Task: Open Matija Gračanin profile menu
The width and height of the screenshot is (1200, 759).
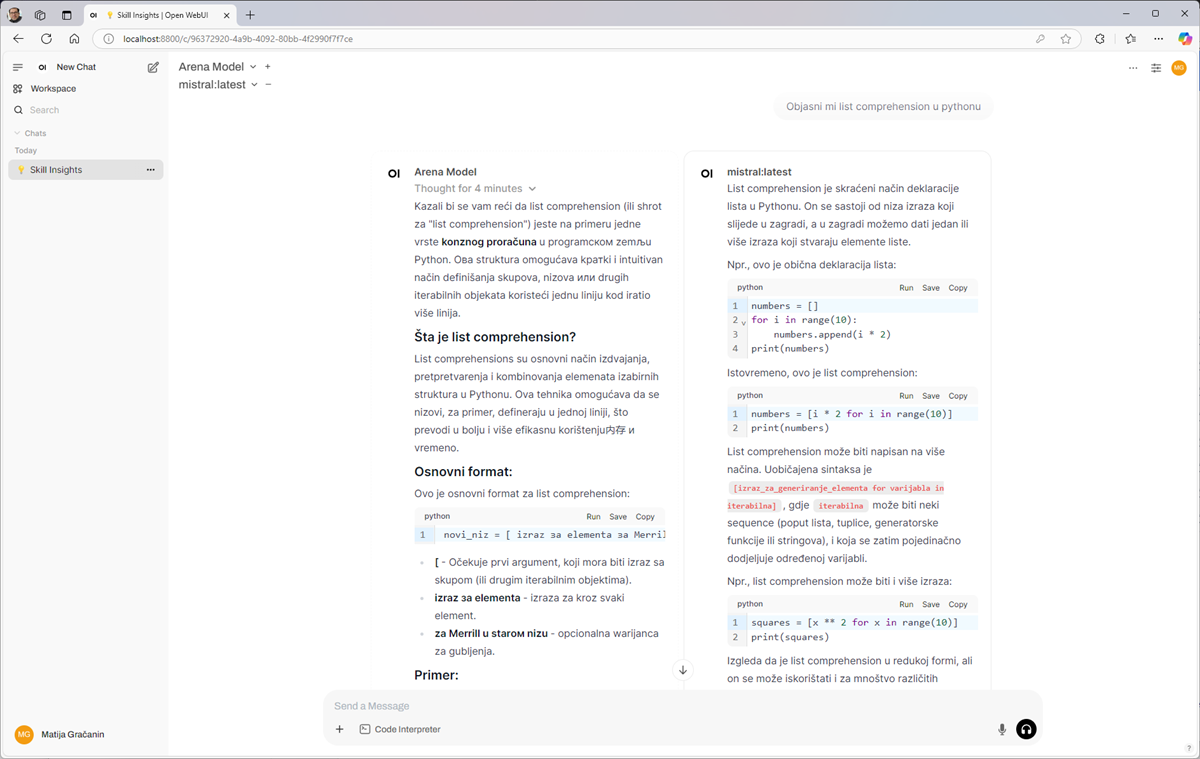Action: tap(84, 735)
